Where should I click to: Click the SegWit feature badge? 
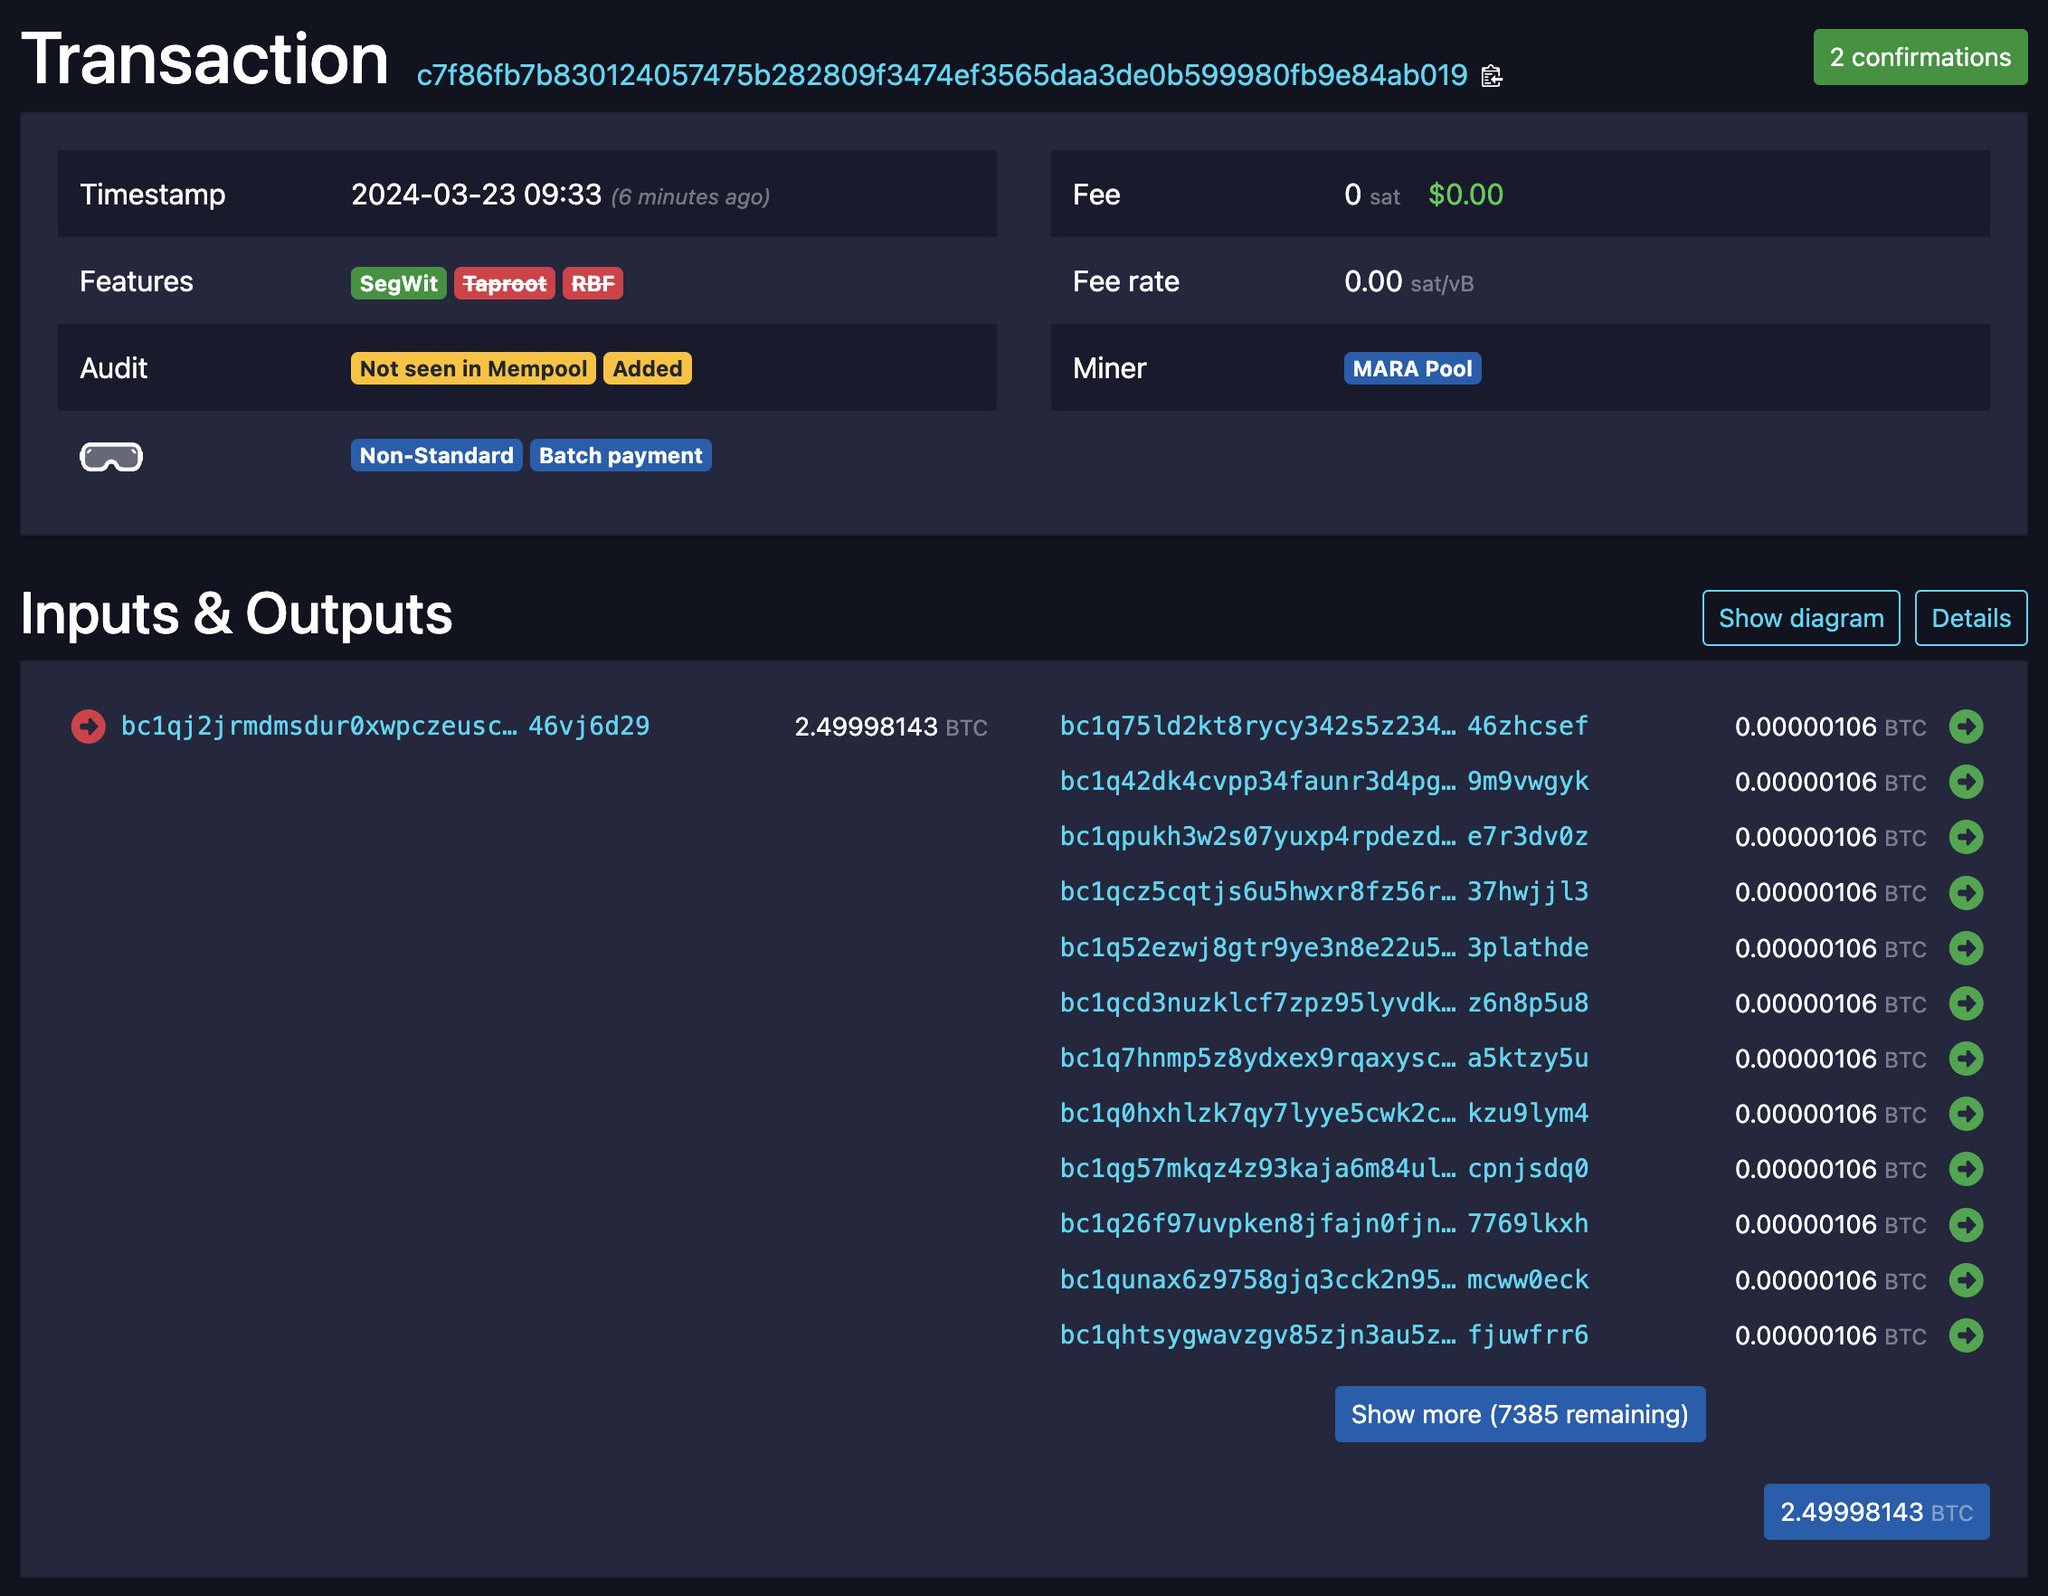coord(398,283)
